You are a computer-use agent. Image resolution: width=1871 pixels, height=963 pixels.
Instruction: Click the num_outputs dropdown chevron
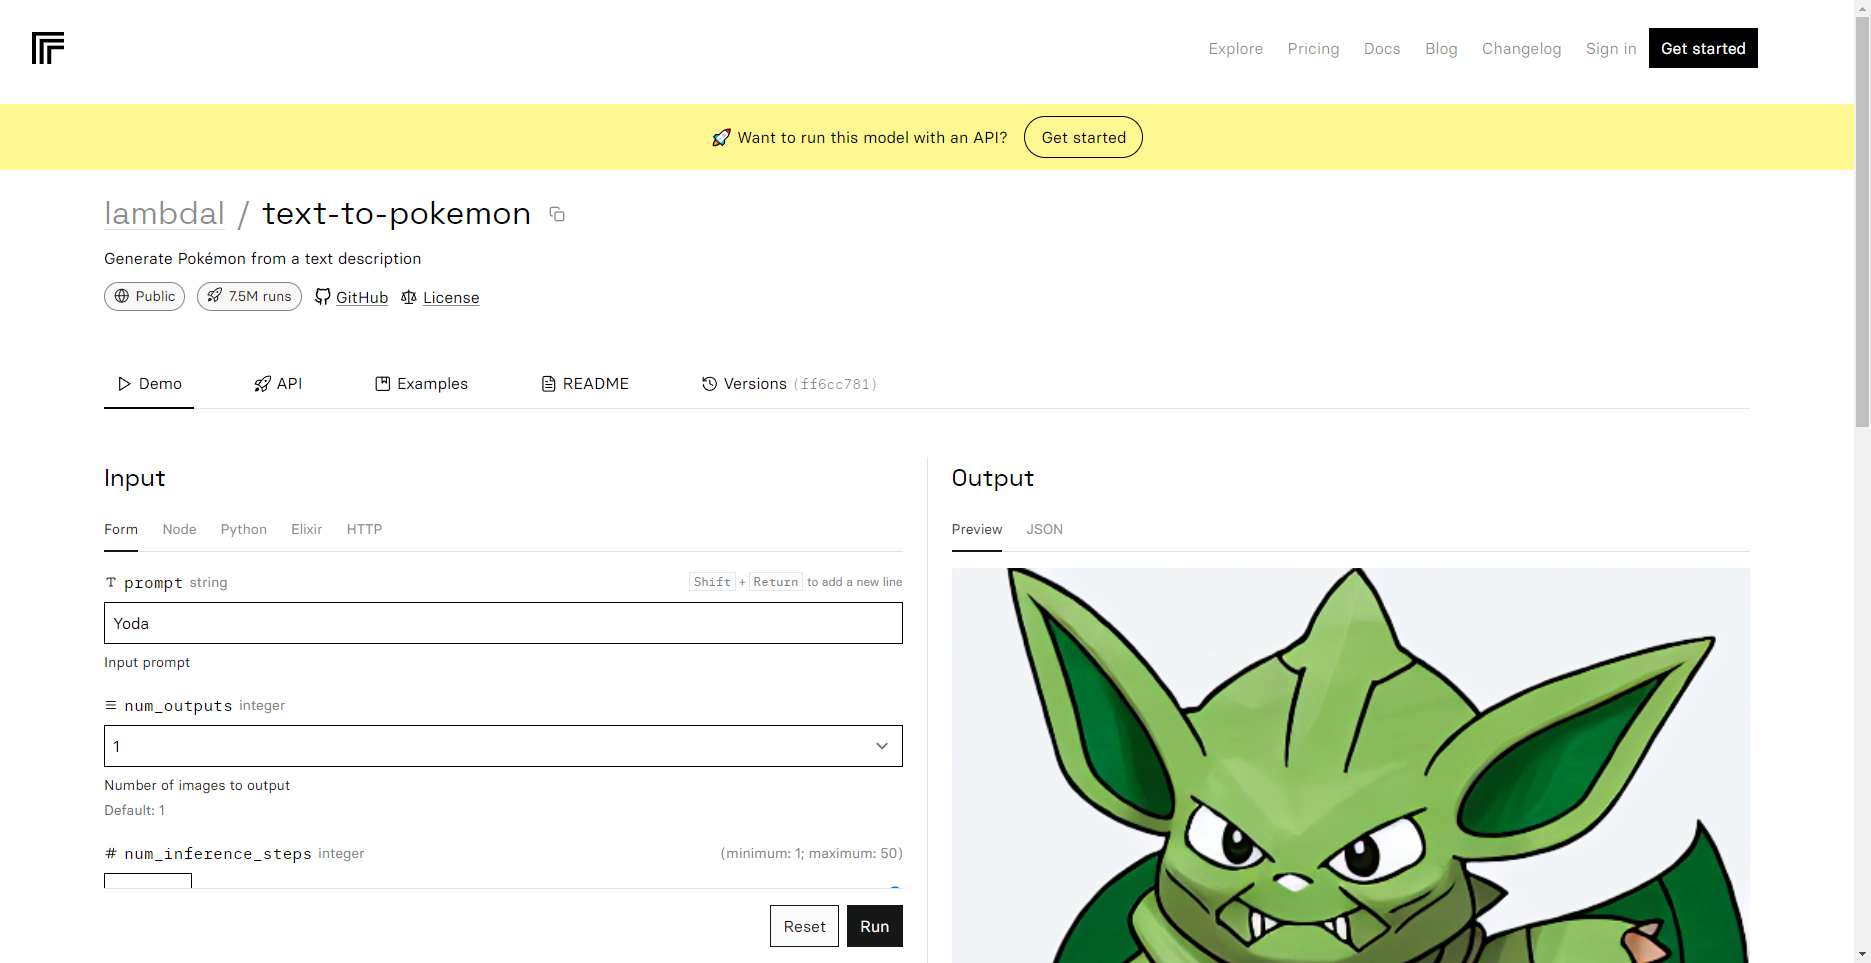point(882,746)
